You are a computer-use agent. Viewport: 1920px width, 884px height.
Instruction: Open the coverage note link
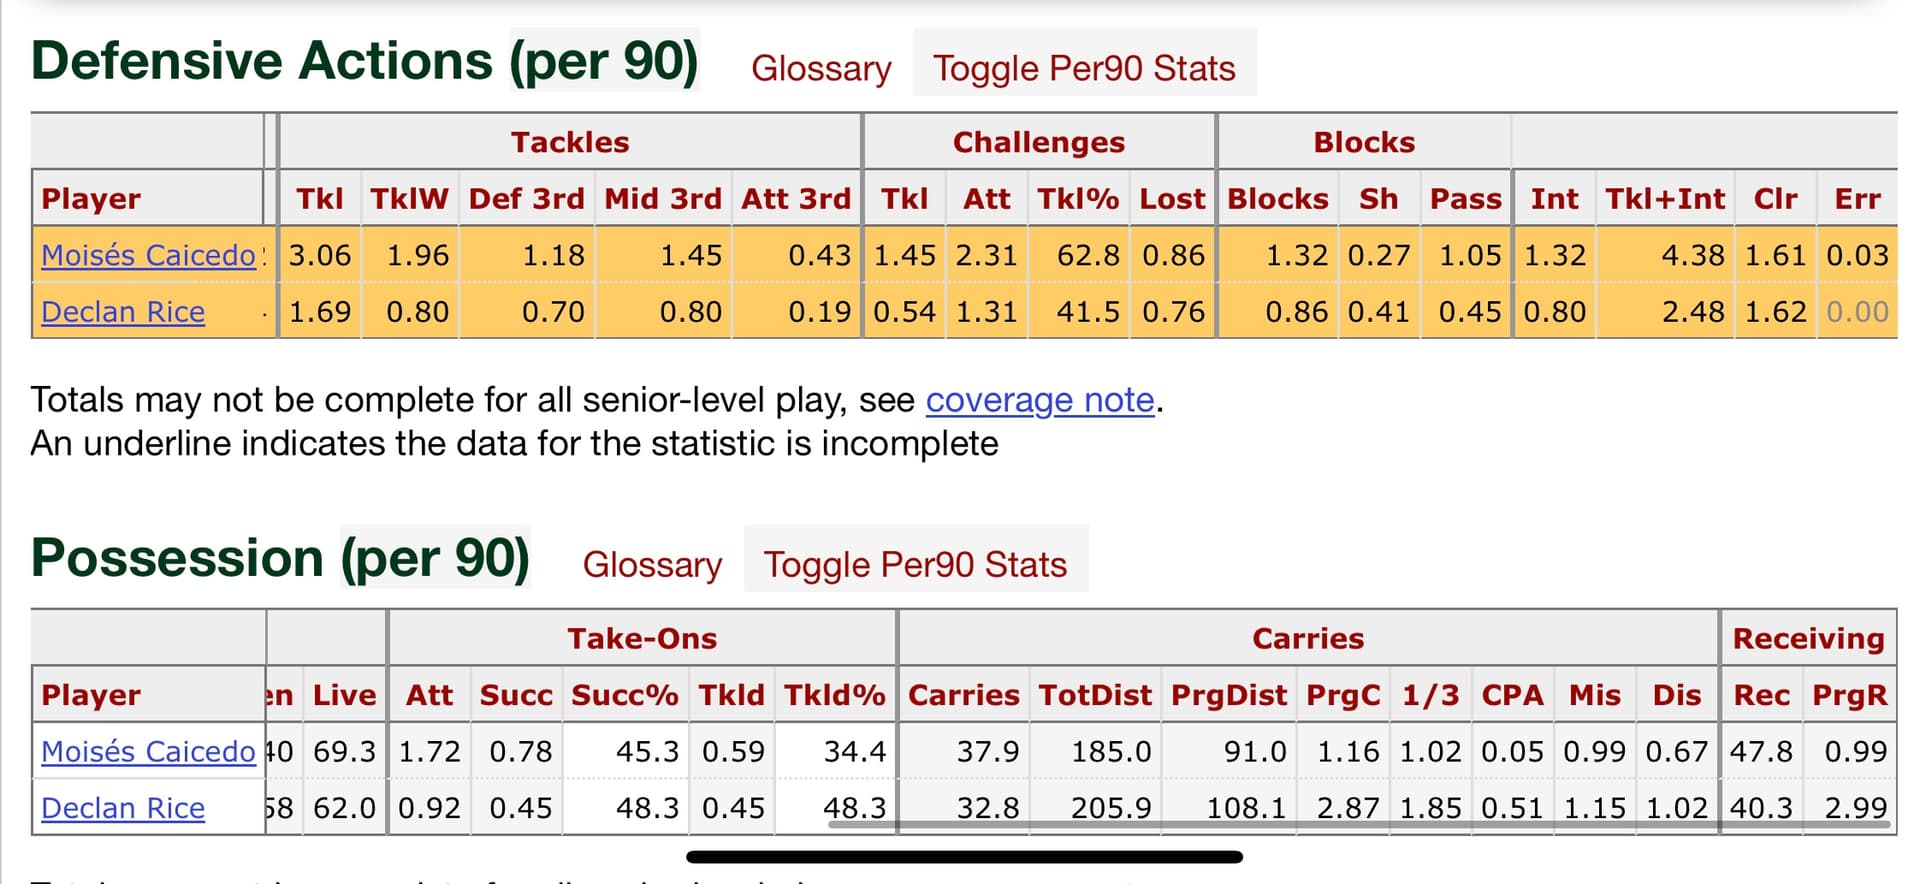pyautogui.click(x=1040, y=399)
